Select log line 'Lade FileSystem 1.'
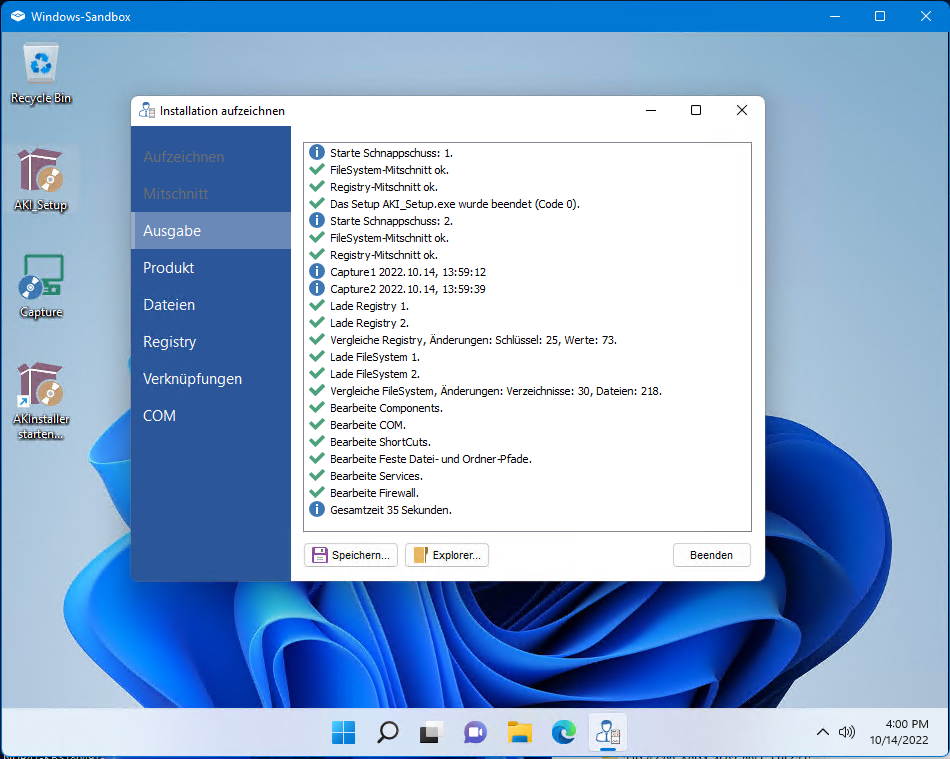 [x=375, y=357]
